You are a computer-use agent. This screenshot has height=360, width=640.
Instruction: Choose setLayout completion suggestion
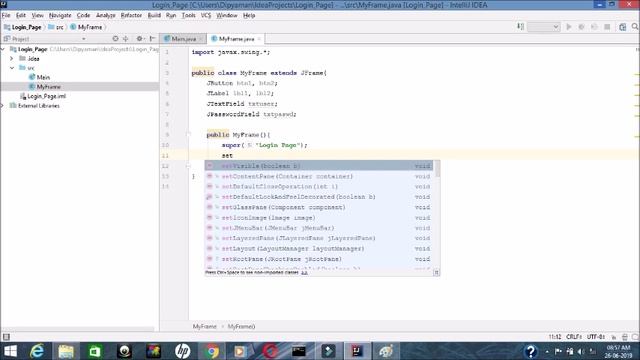pos(319,249)
